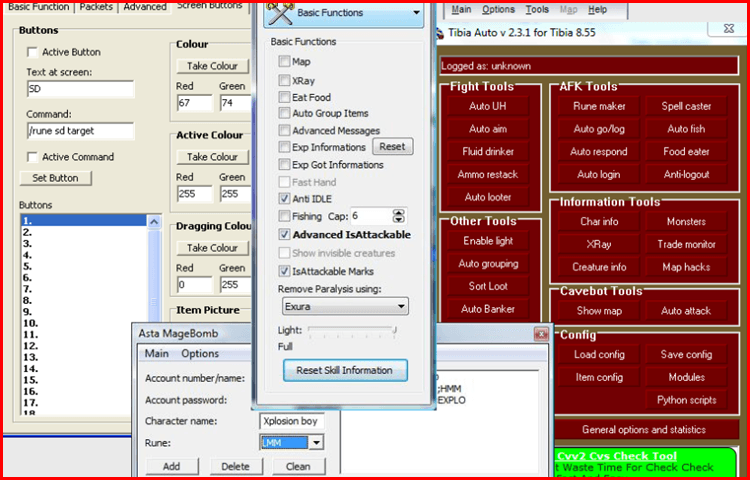Expand the Basic Functions header dropdown

click(416, 13)
